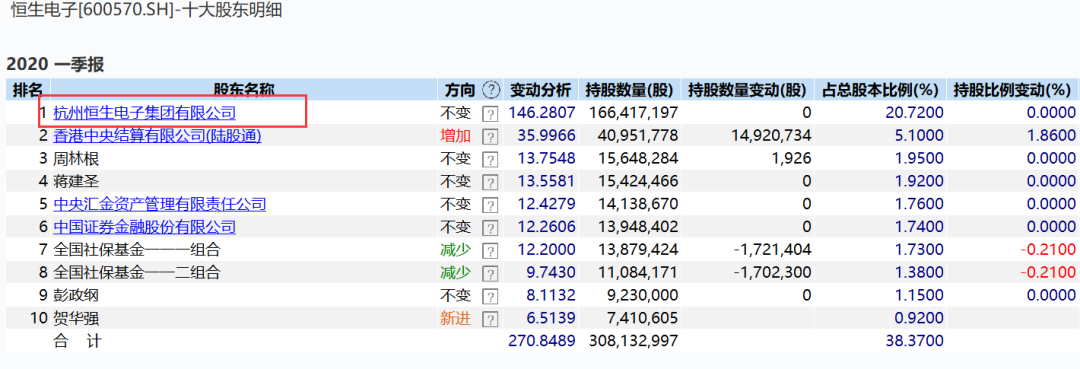This screenshot has width=1080, height=369.
Task: Click the 持股数量(股) column header
Action: point(630,89)
